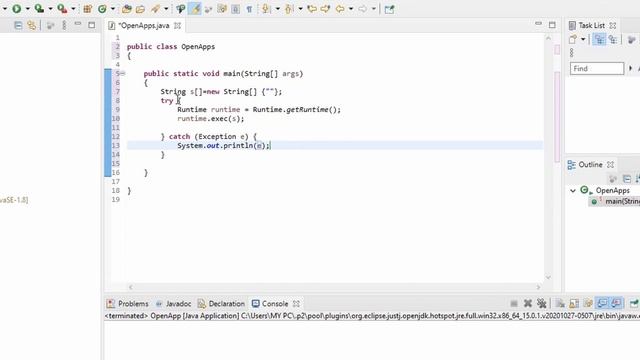Open the New Java Class dropdown arrow
This screenshot has height=360, width=640.
(x=113, y=9)
